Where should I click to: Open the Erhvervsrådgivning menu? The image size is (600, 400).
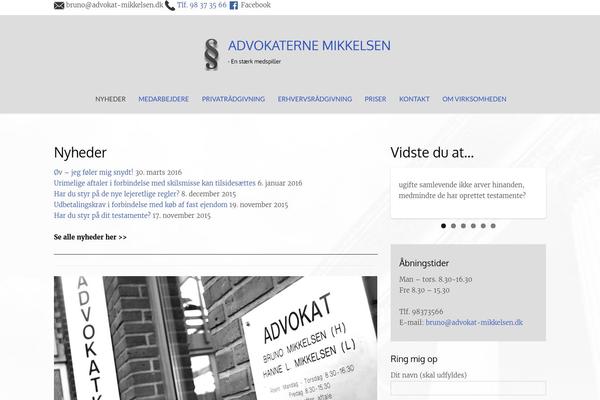coord(315,99)
